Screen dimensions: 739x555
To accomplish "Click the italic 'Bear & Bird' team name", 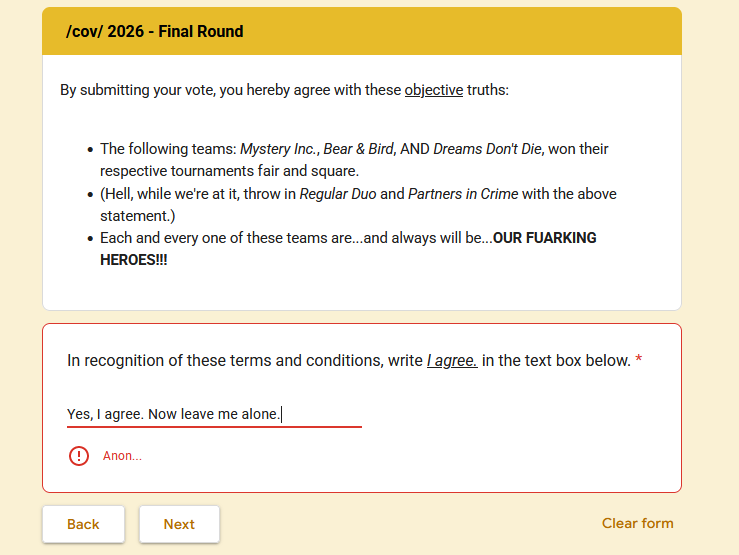I will pos(358,149).
